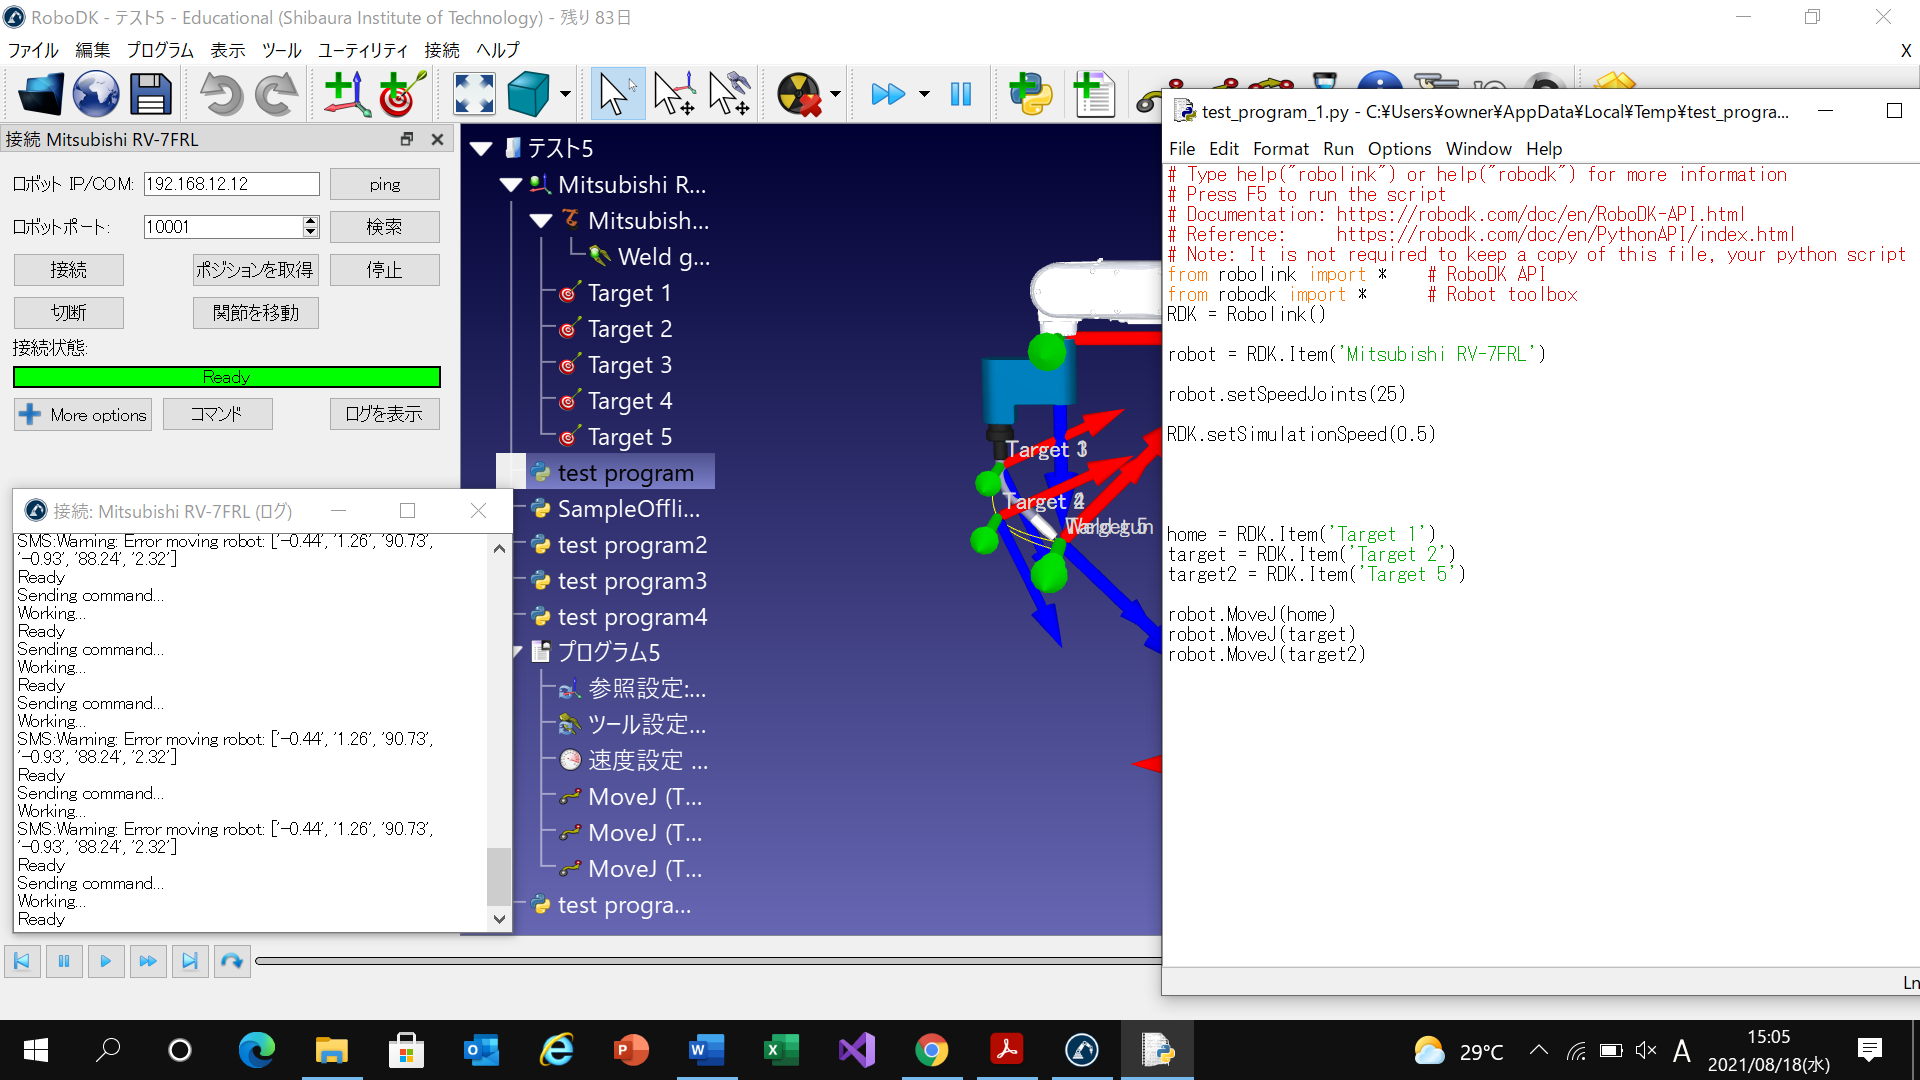The width and height of the screenshot is (1920, 1080).
Task: Select the Move Reference Frames cursor tool
Action: pyautogui.click(x=674, y=95)
